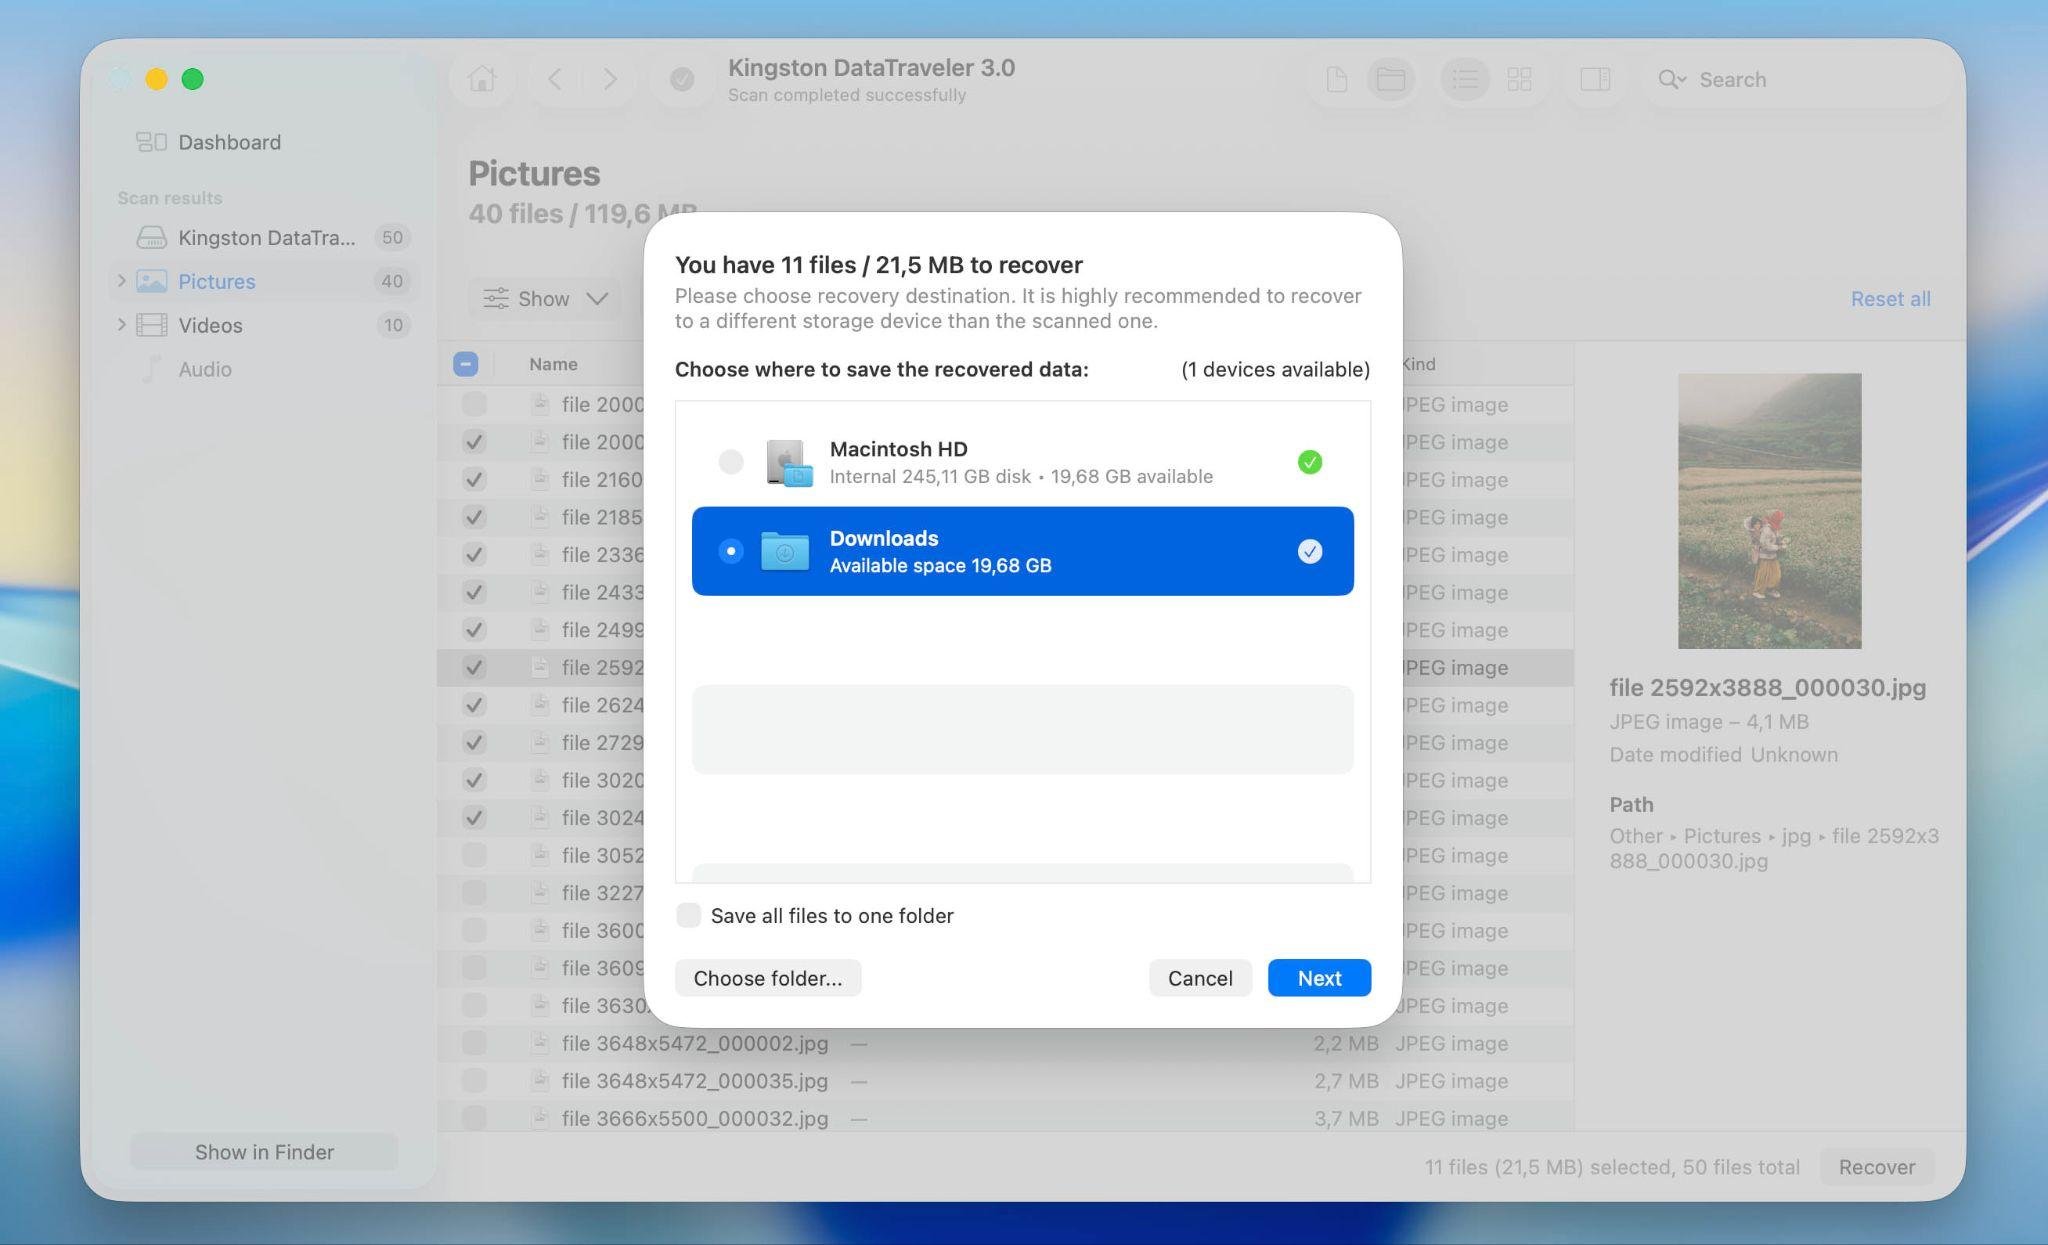Cancel the recovery destination dialog
The height and width of the screenshot is (1245, 2048).
pos(1200,978)
